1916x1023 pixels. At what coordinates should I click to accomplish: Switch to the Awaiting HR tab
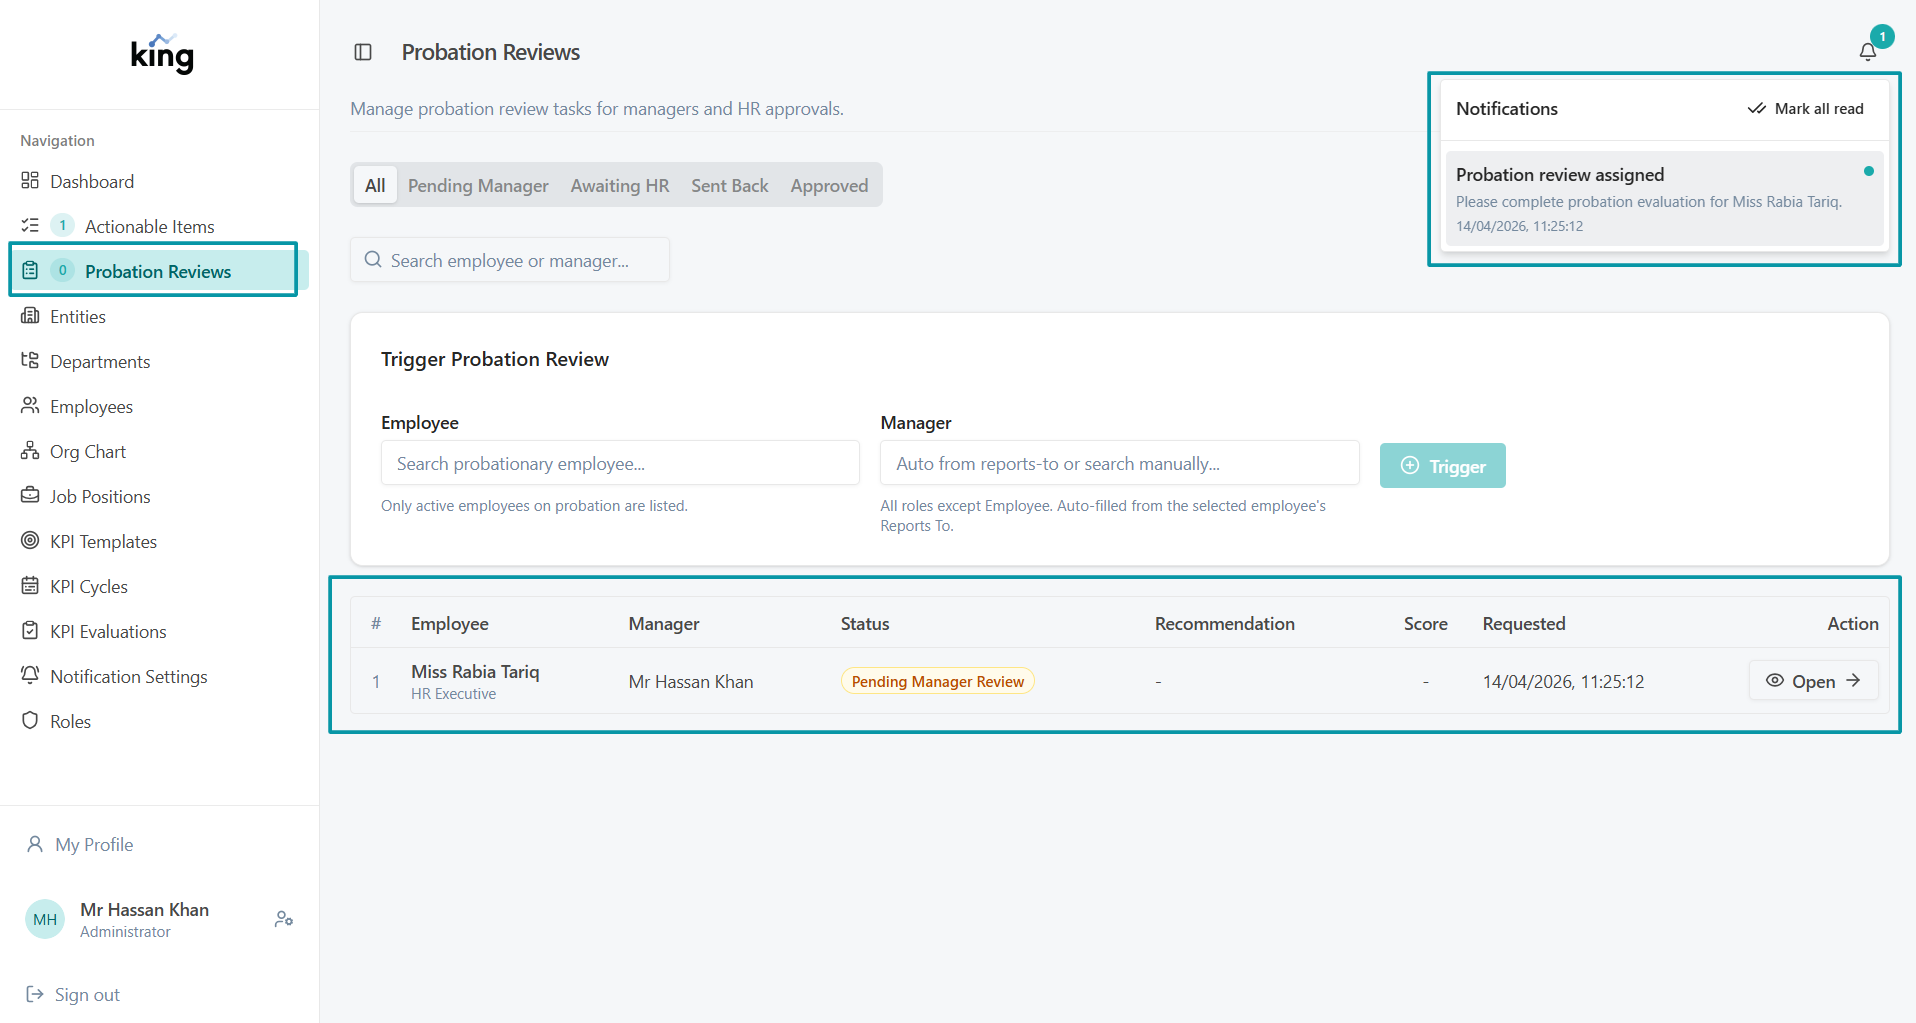[x=620, y=185]
